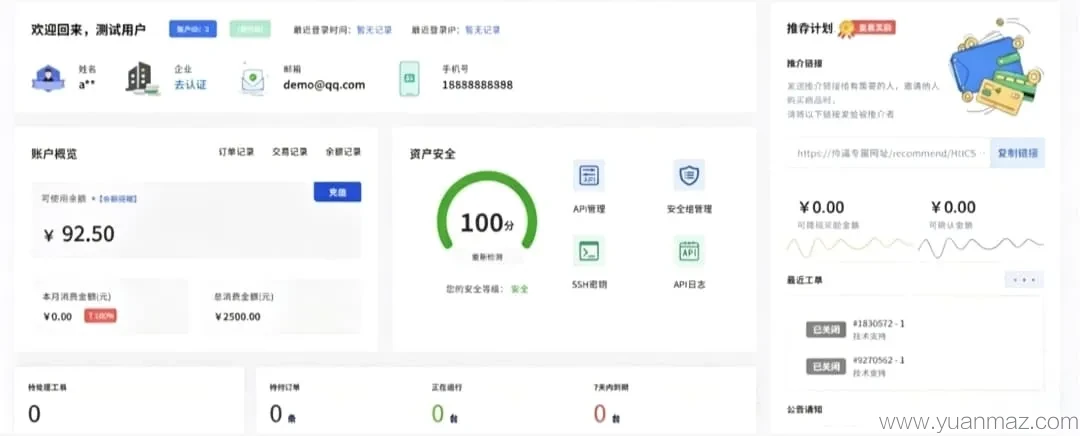Click the 已关闭 tag of ticket #1830572
Screen dimensions: 1080x436
pyautogui.click(x=826, y=330)
